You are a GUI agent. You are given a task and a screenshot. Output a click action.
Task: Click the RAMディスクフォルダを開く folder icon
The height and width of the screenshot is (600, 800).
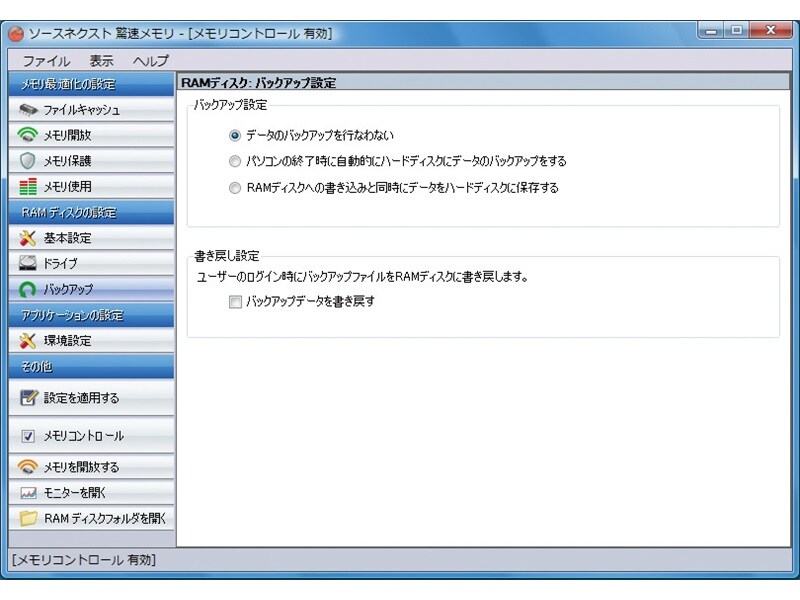coord(29,518)
